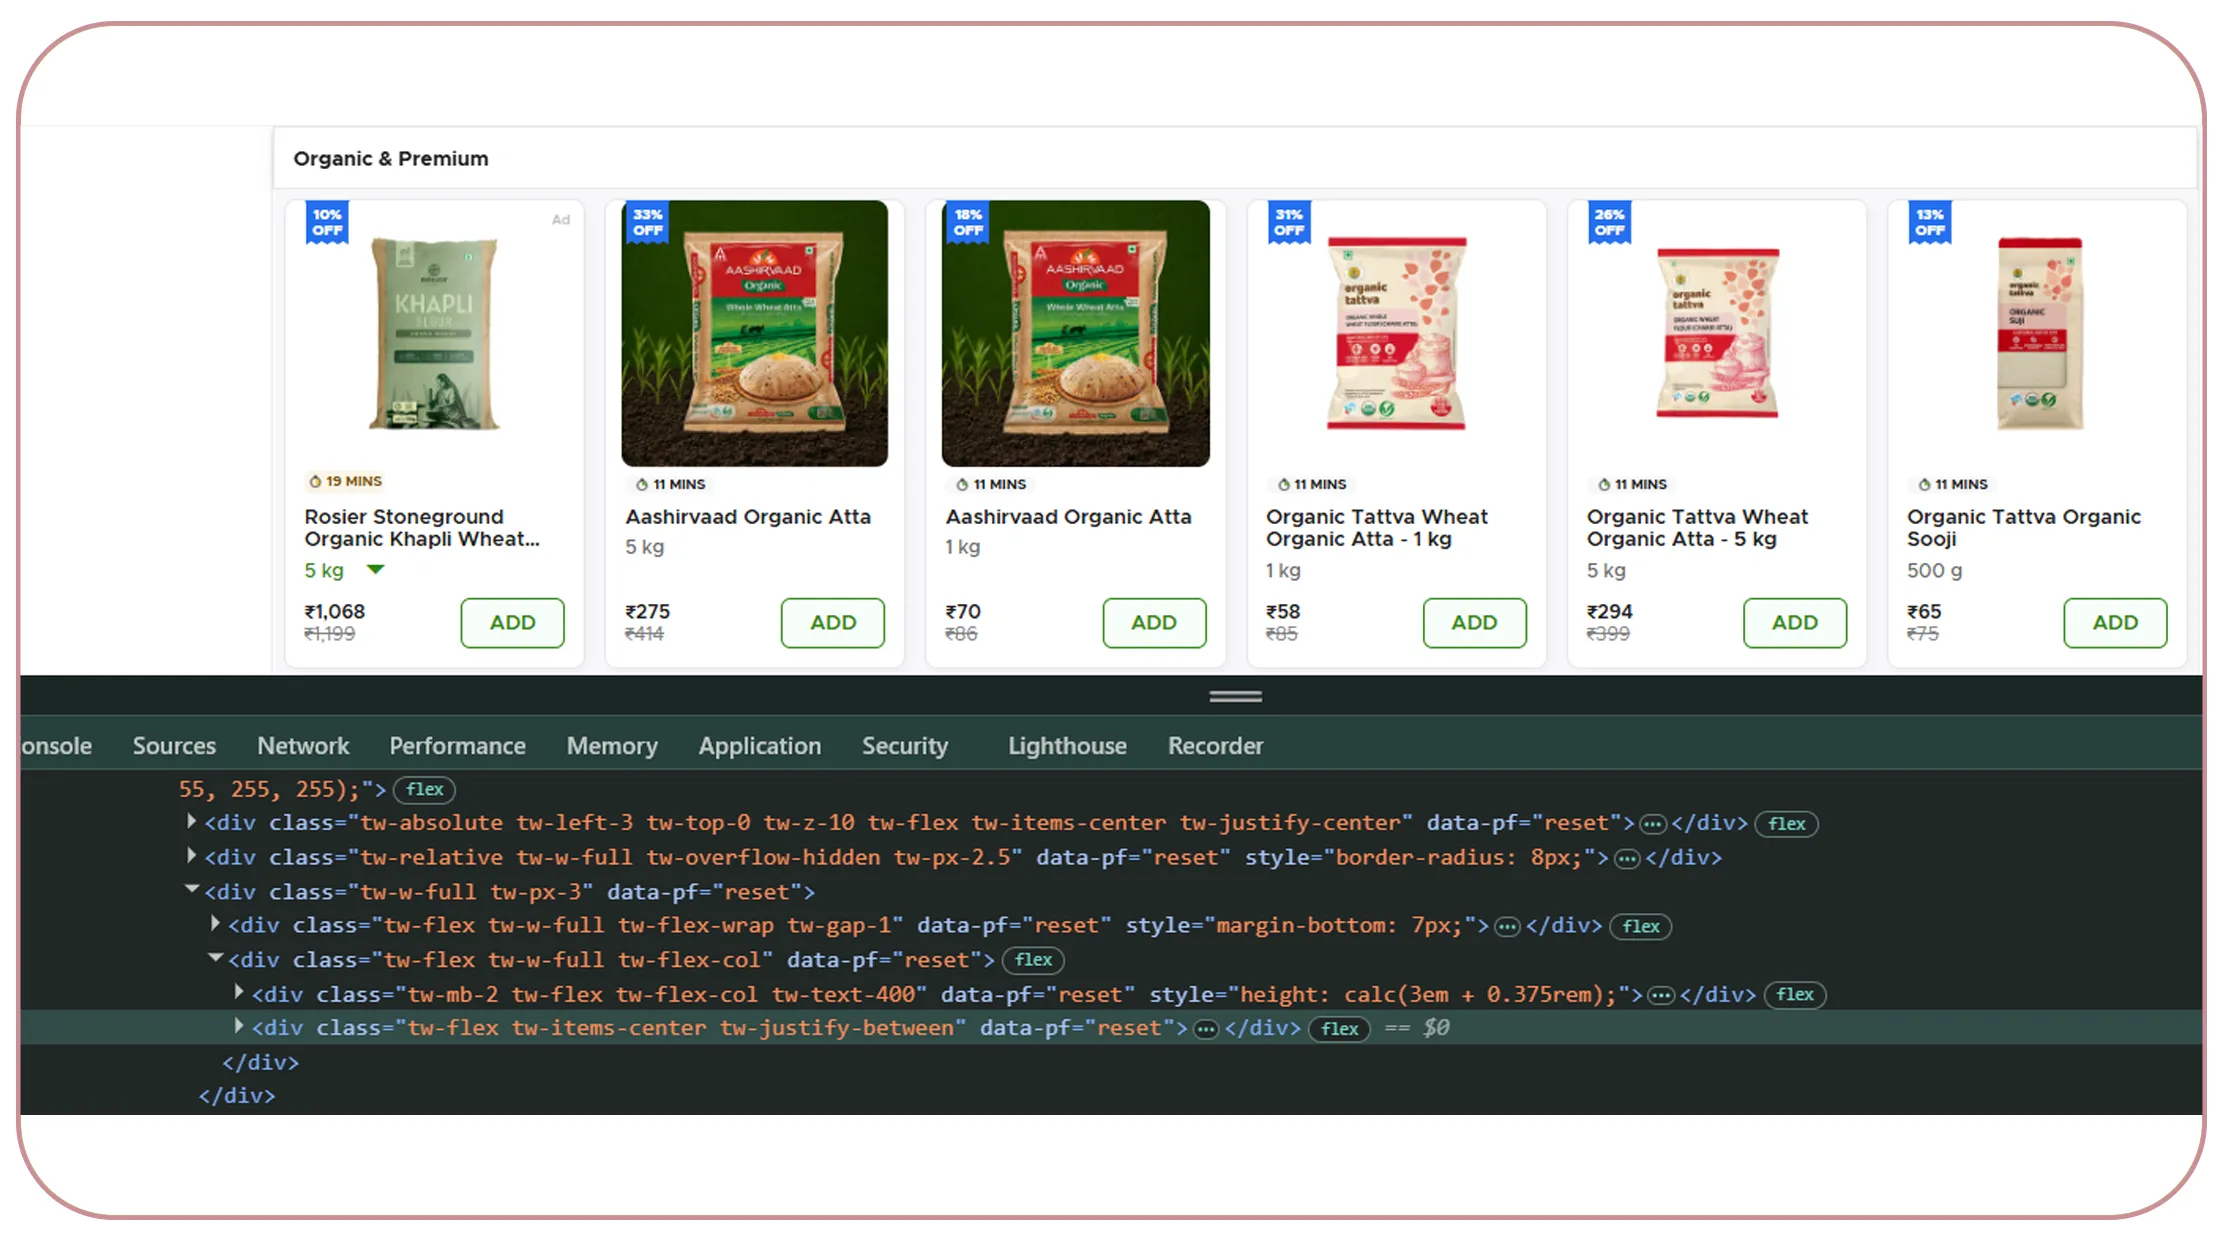Click 11 MINS timer on Tattva Atta 5 kg
The height and width of the screenshot is (1240, 2223).
click(x=1633, y=484)
